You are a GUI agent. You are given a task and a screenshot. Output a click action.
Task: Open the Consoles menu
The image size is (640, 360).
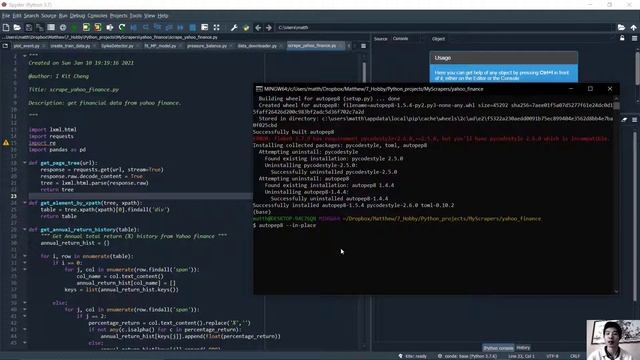[x=97, y=16]
